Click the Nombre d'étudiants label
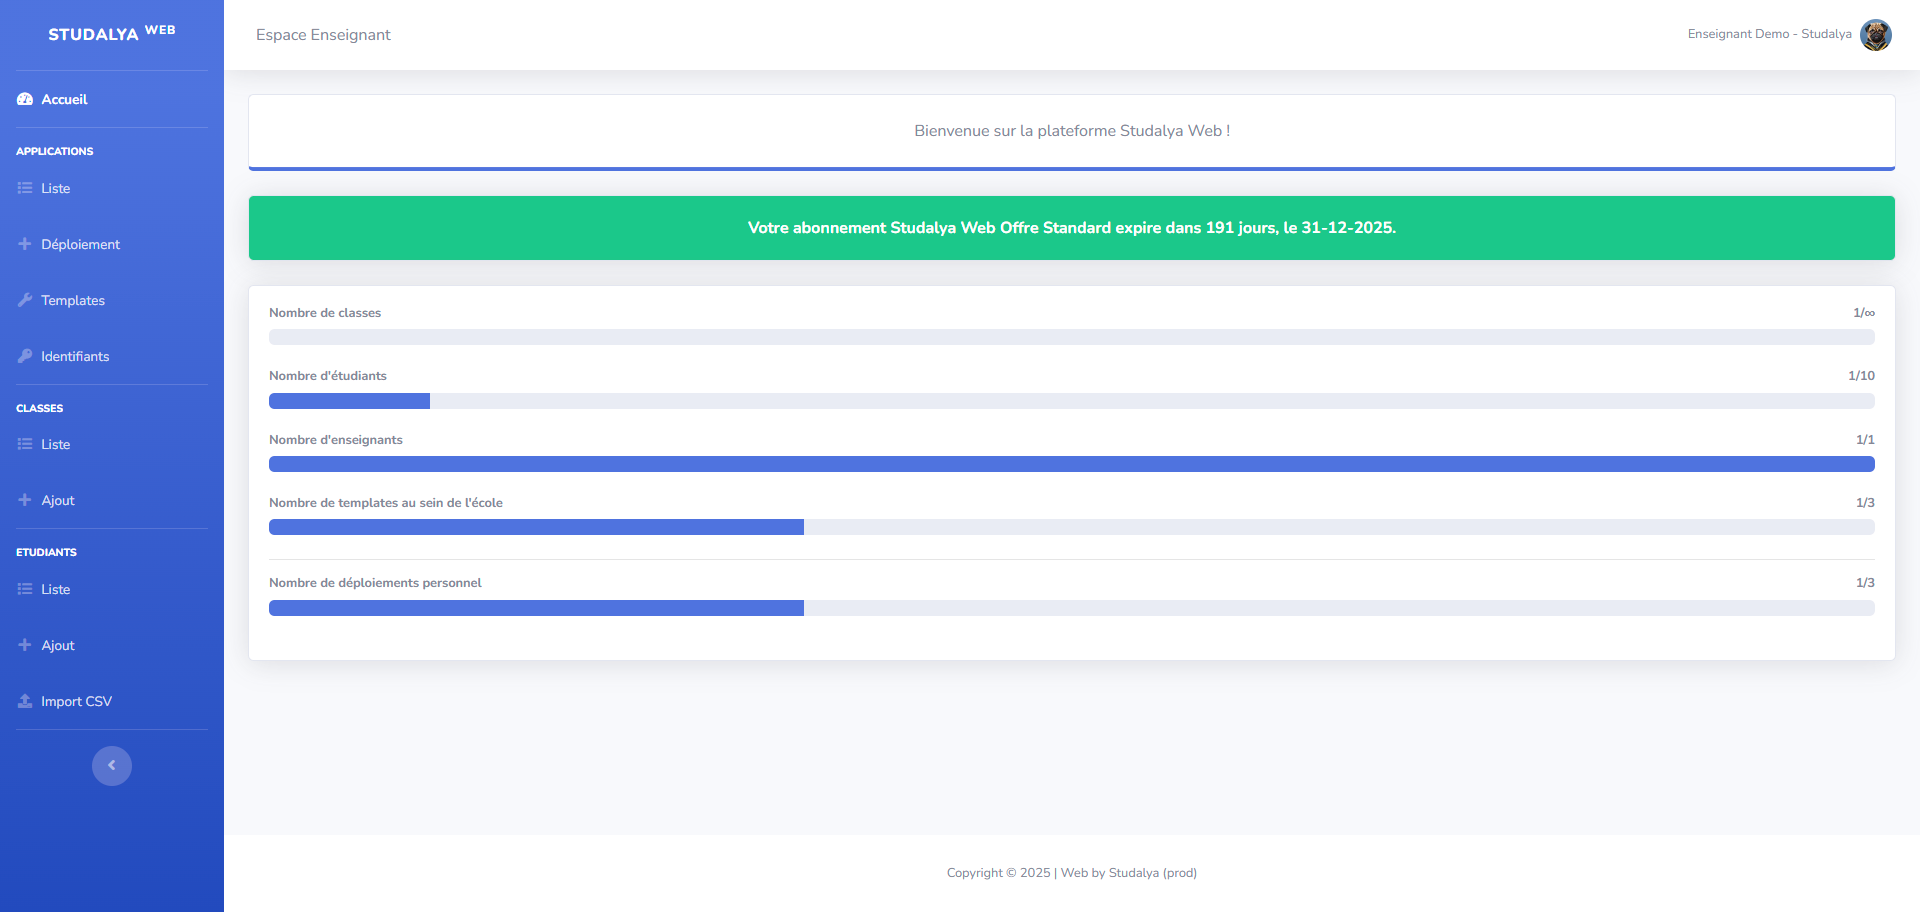 (x=328, y=376)
